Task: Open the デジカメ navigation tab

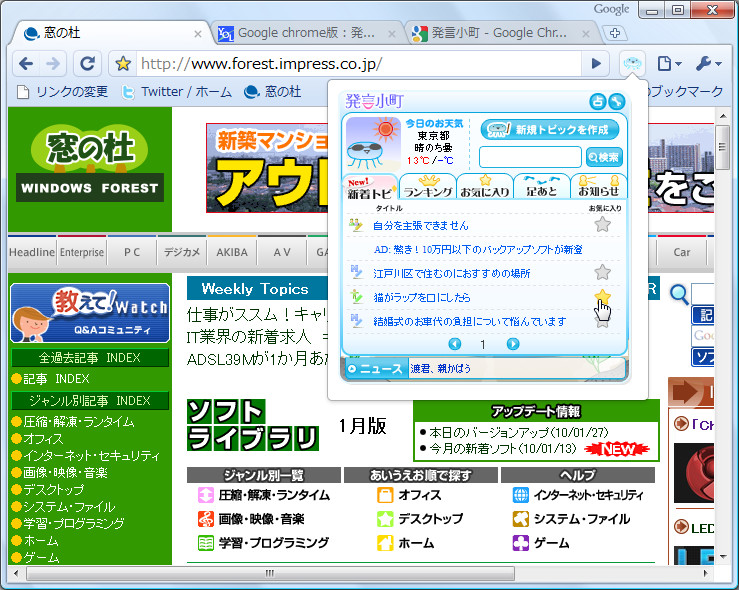Action: point(182,253)
